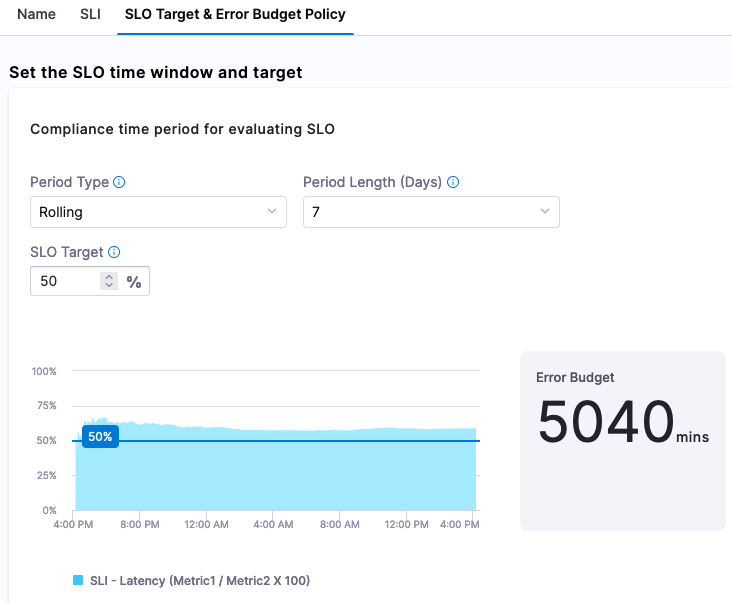732x603 pixels.
Task: Switch to the Name tab
Action: point(36,15)
